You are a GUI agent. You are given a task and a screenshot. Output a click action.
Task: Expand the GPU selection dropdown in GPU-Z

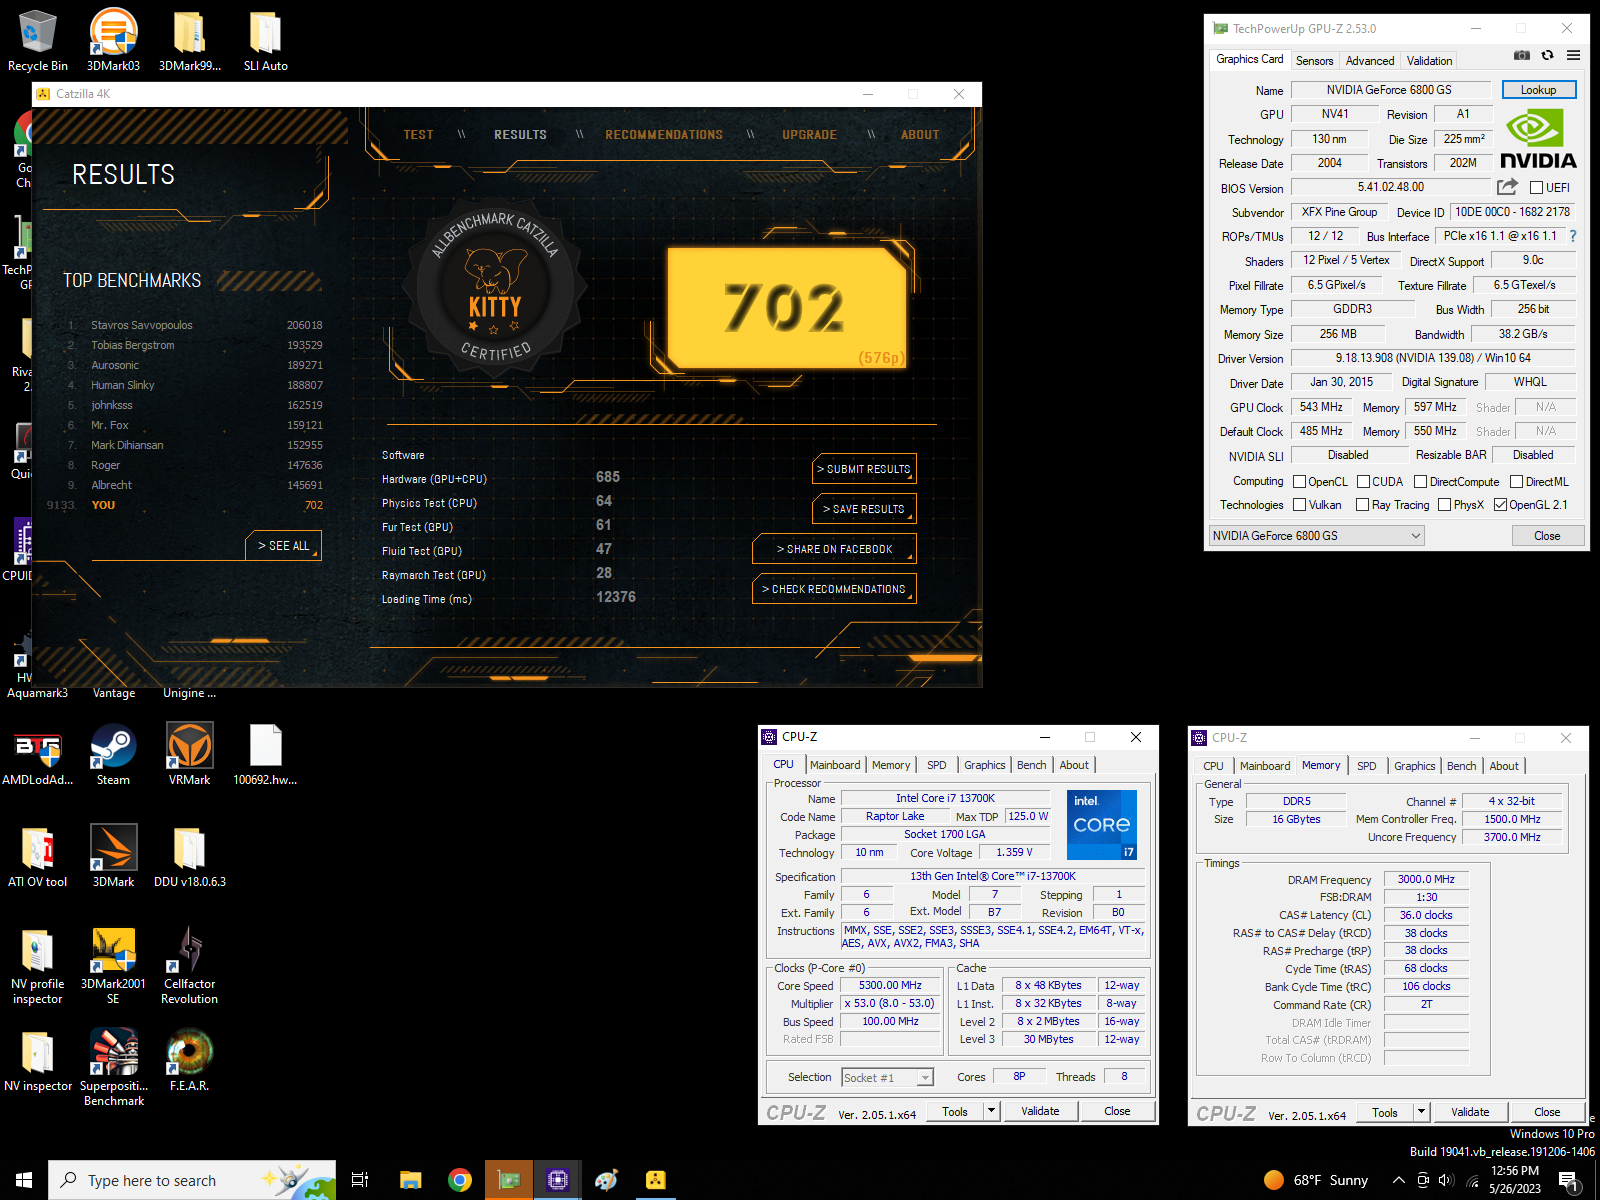pyautogui.click(x=1316, y=536)
